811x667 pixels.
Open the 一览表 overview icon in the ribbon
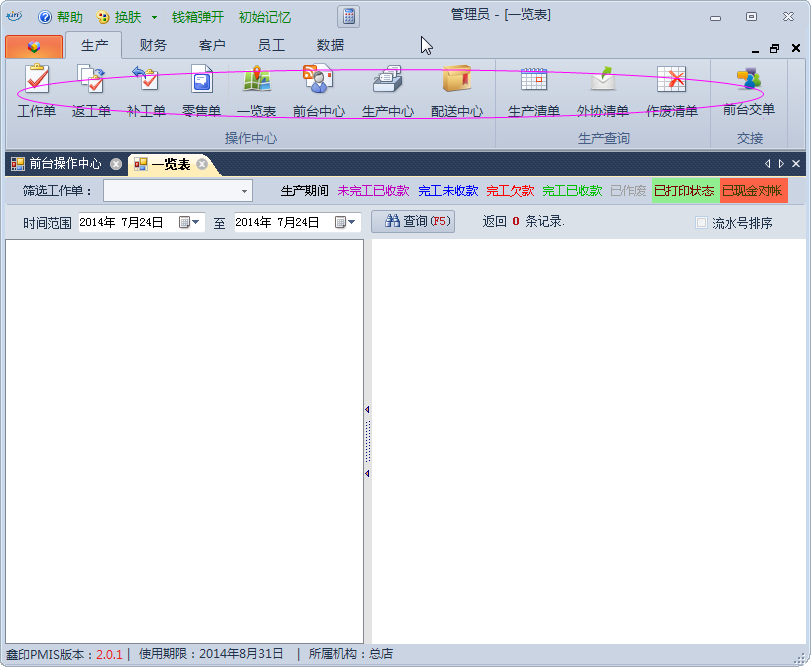(257, 91)
